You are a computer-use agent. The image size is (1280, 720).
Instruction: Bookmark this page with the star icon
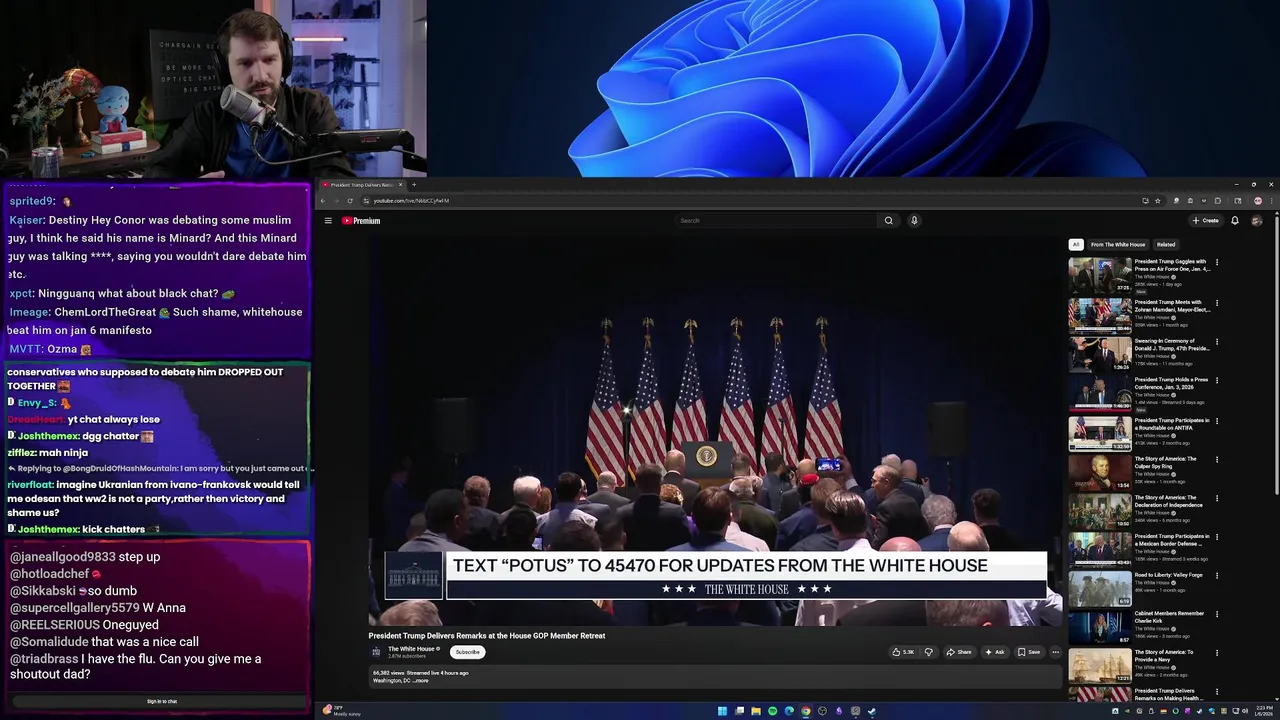click(1158, 201)
